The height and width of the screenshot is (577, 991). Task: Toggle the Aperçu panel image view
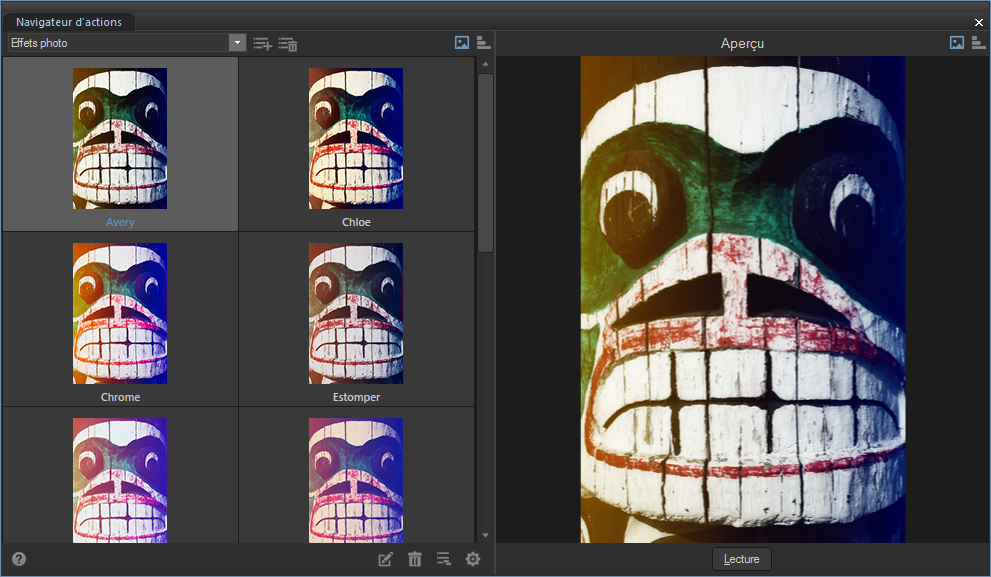(957, 43)
